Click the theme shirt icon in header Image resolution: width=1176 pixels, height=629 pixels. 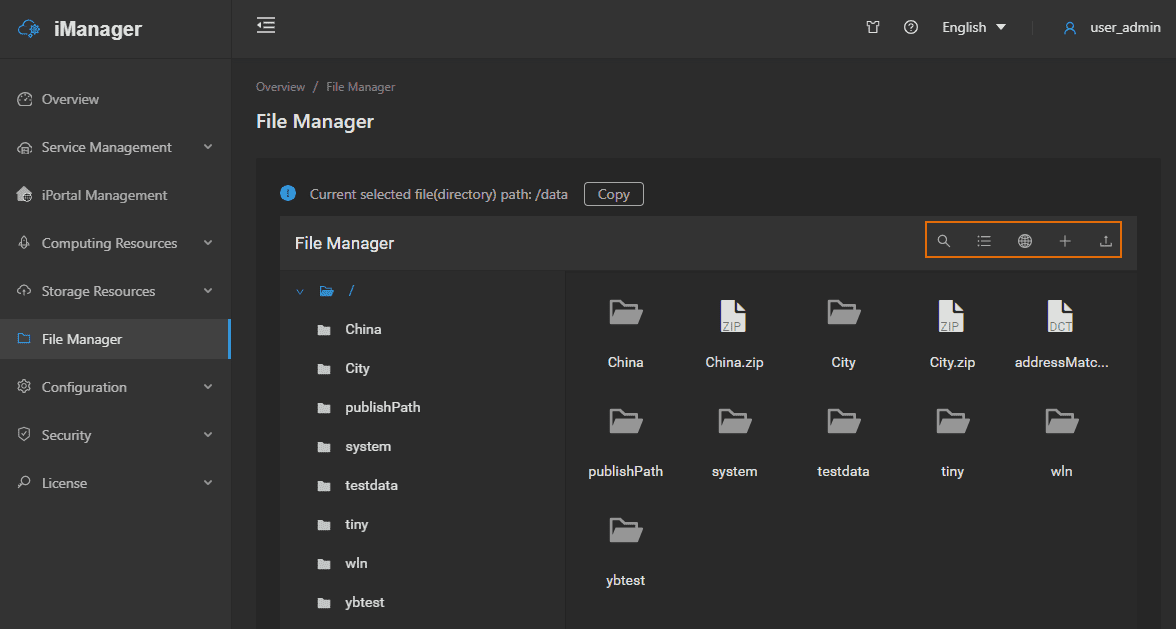(x=873, y=28)
